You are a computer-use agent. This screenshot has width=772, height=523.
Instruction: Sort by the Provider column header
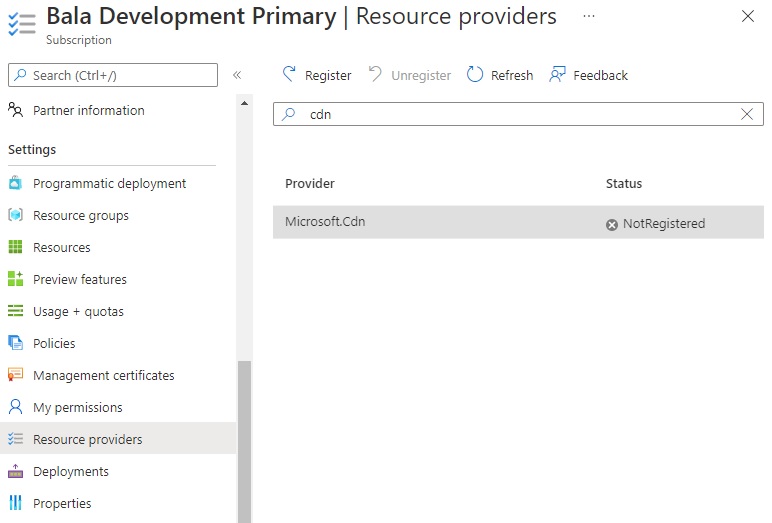click(310, 184)
